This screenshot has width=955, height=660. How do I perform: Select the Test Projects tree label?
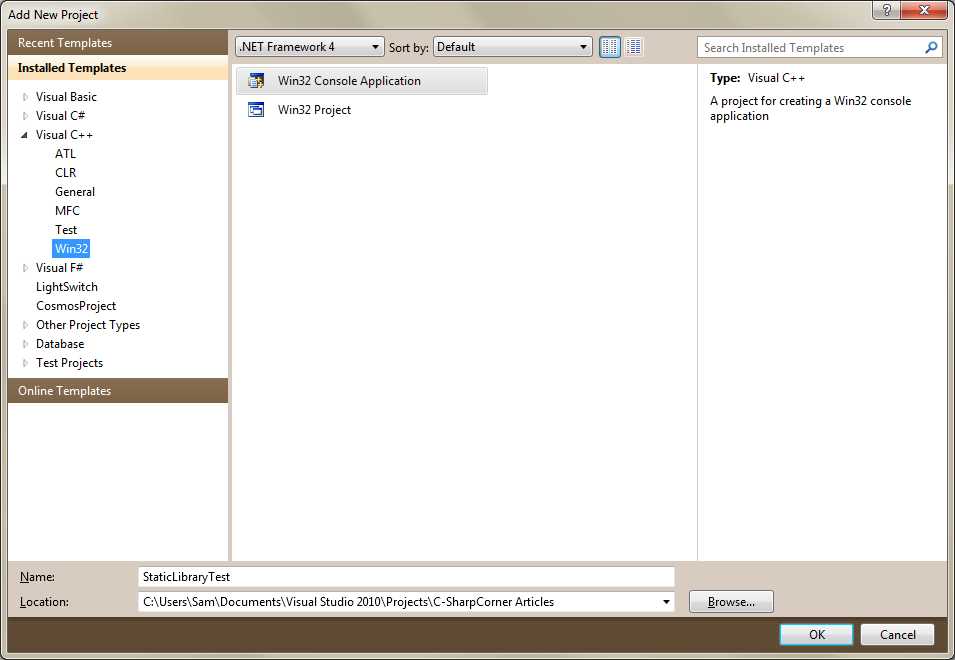pyautogui.click(x=69, y=363)
